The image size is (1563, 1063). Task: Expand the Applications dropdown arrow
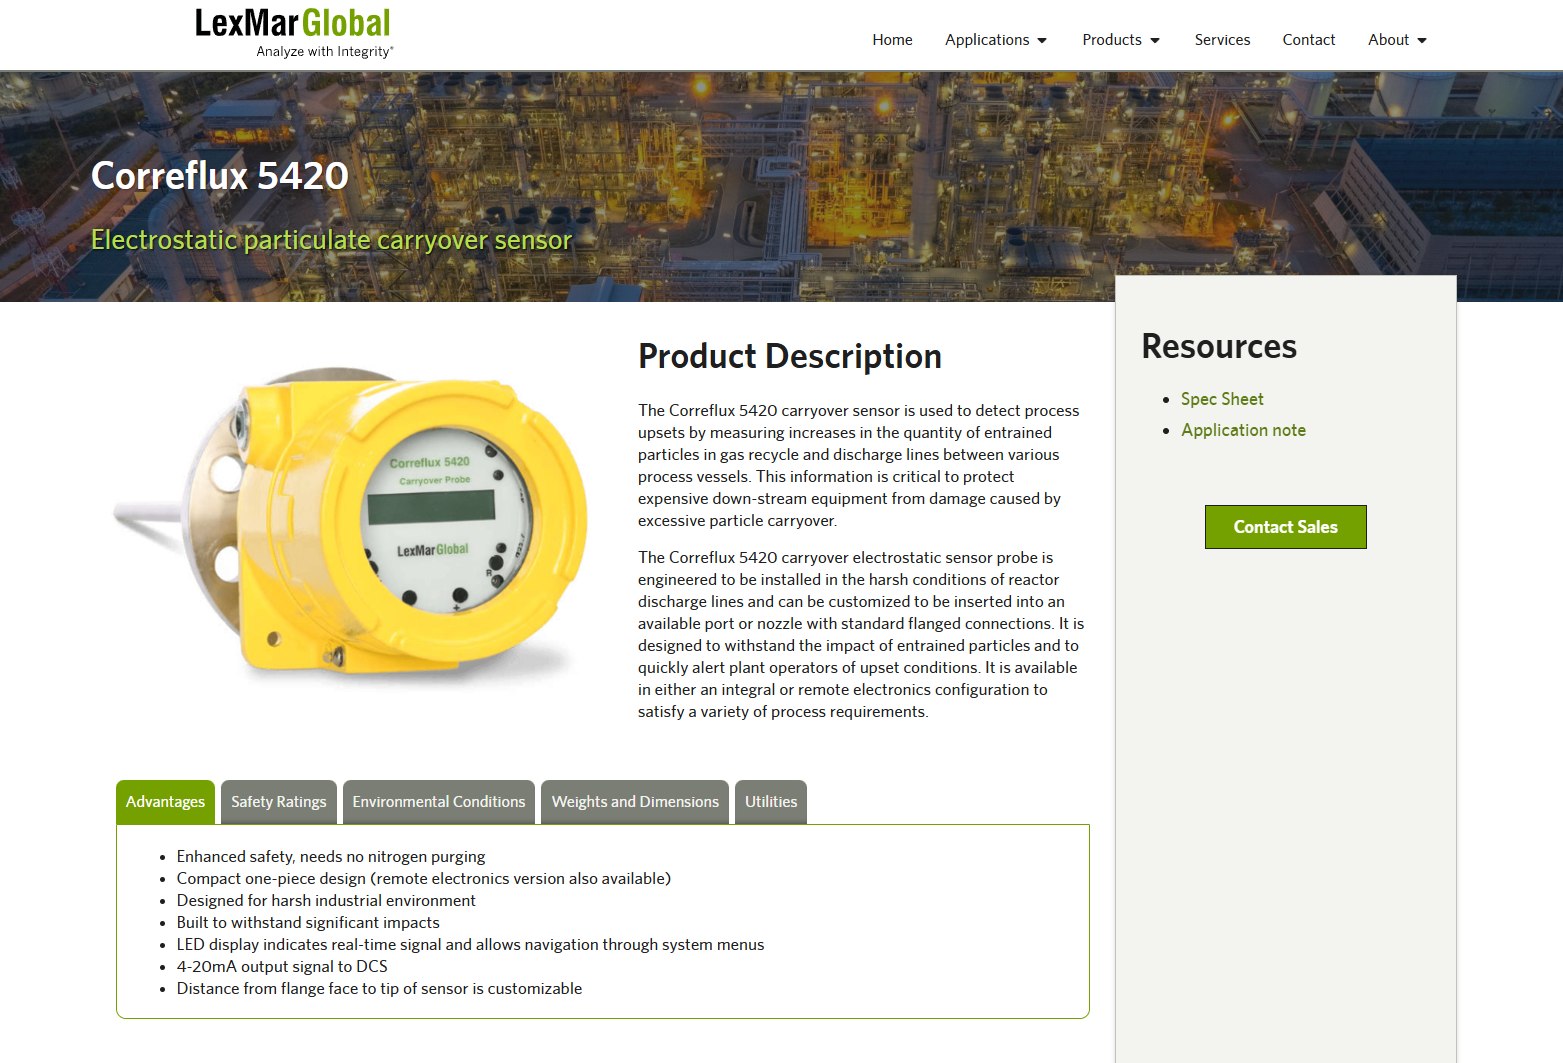click(x=1042, y=41)
